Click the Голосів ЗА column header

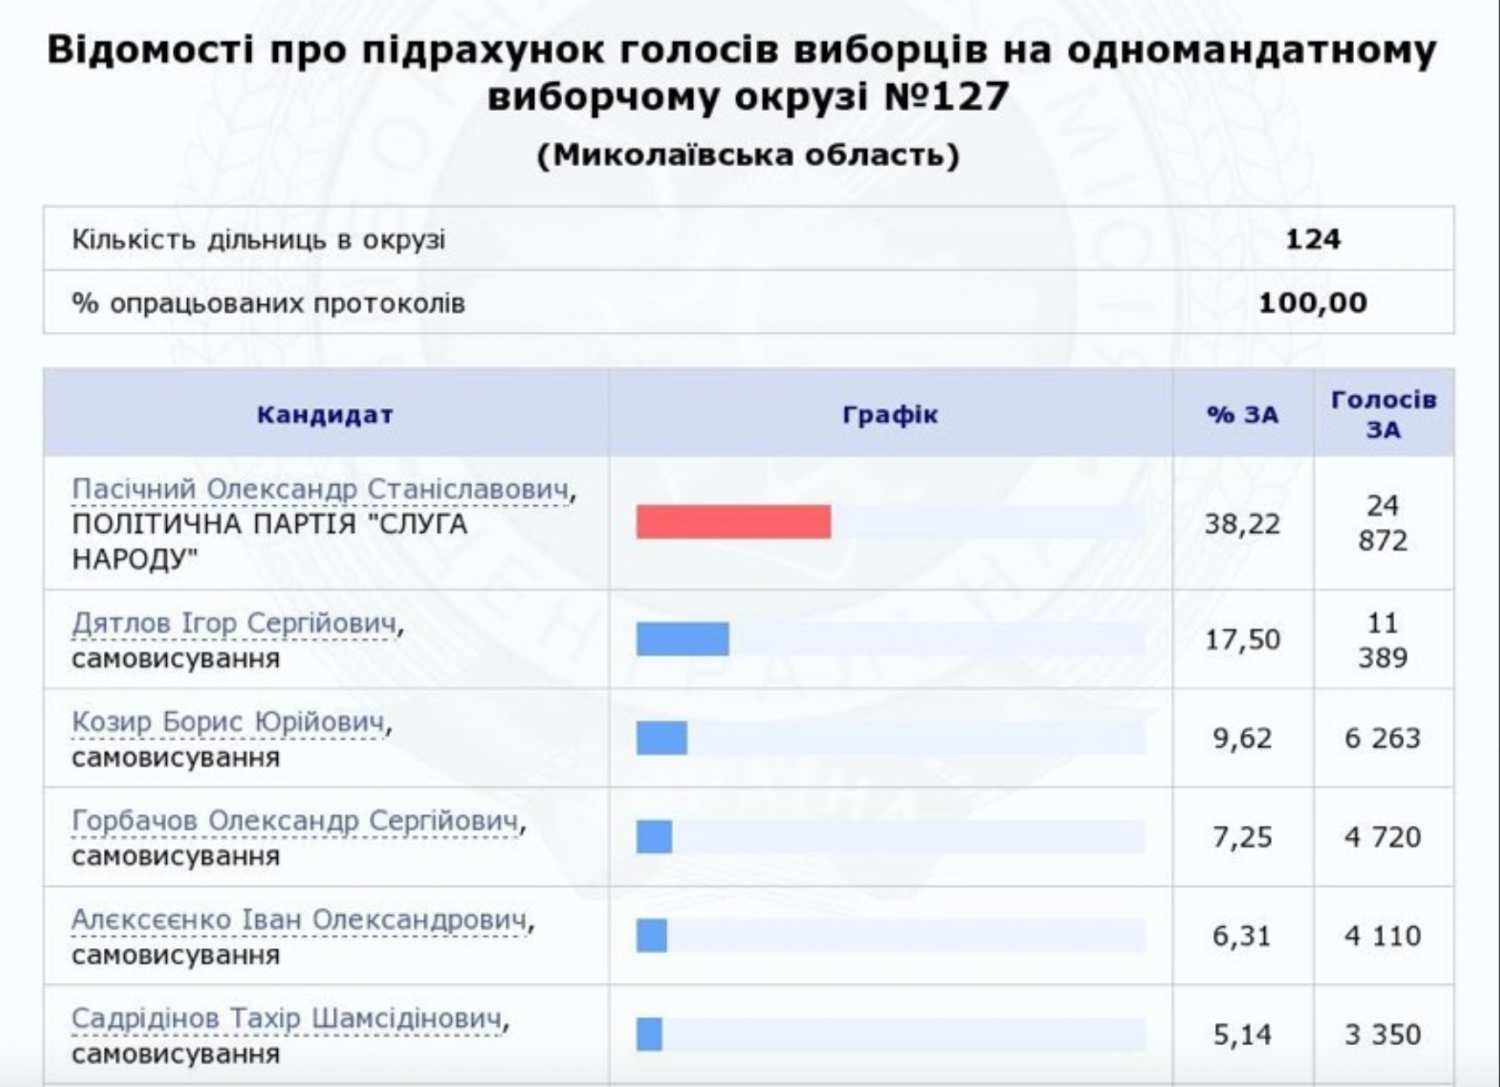click(1383, 414)
